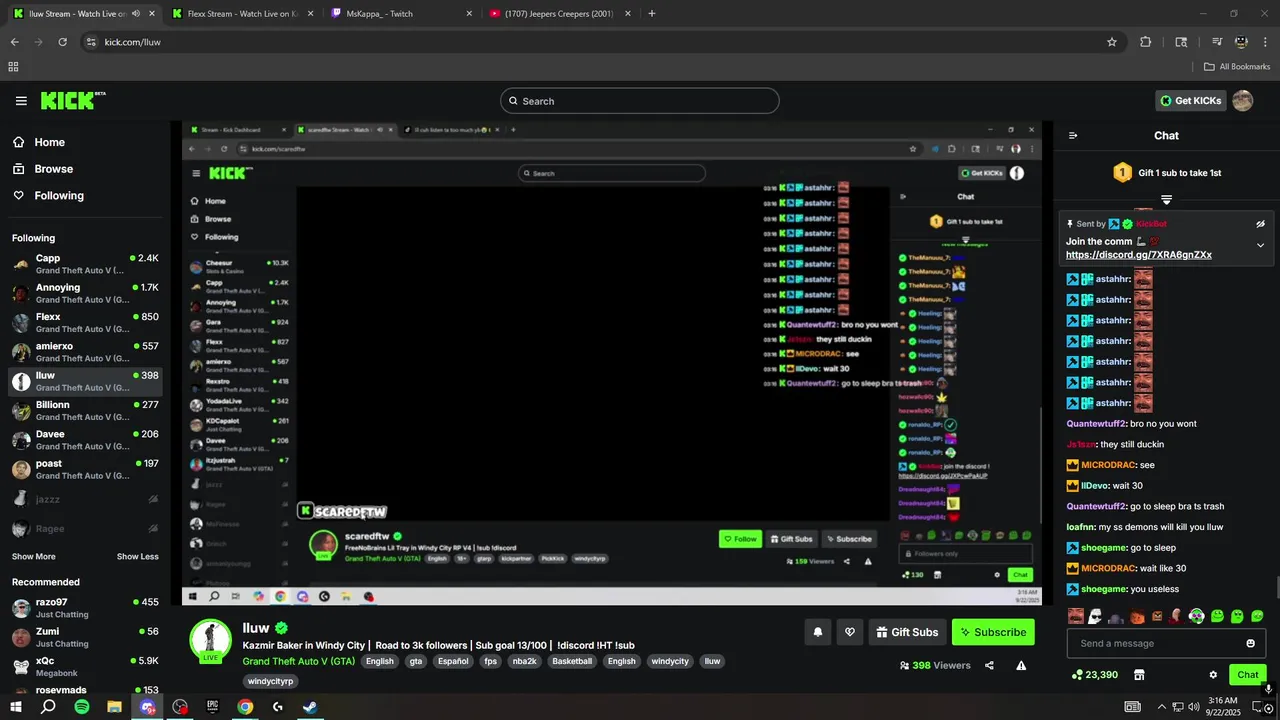Viewport: 1280px width, 720px height.
Task: Open Chrome media controls icon
Action: [1217, 42]
